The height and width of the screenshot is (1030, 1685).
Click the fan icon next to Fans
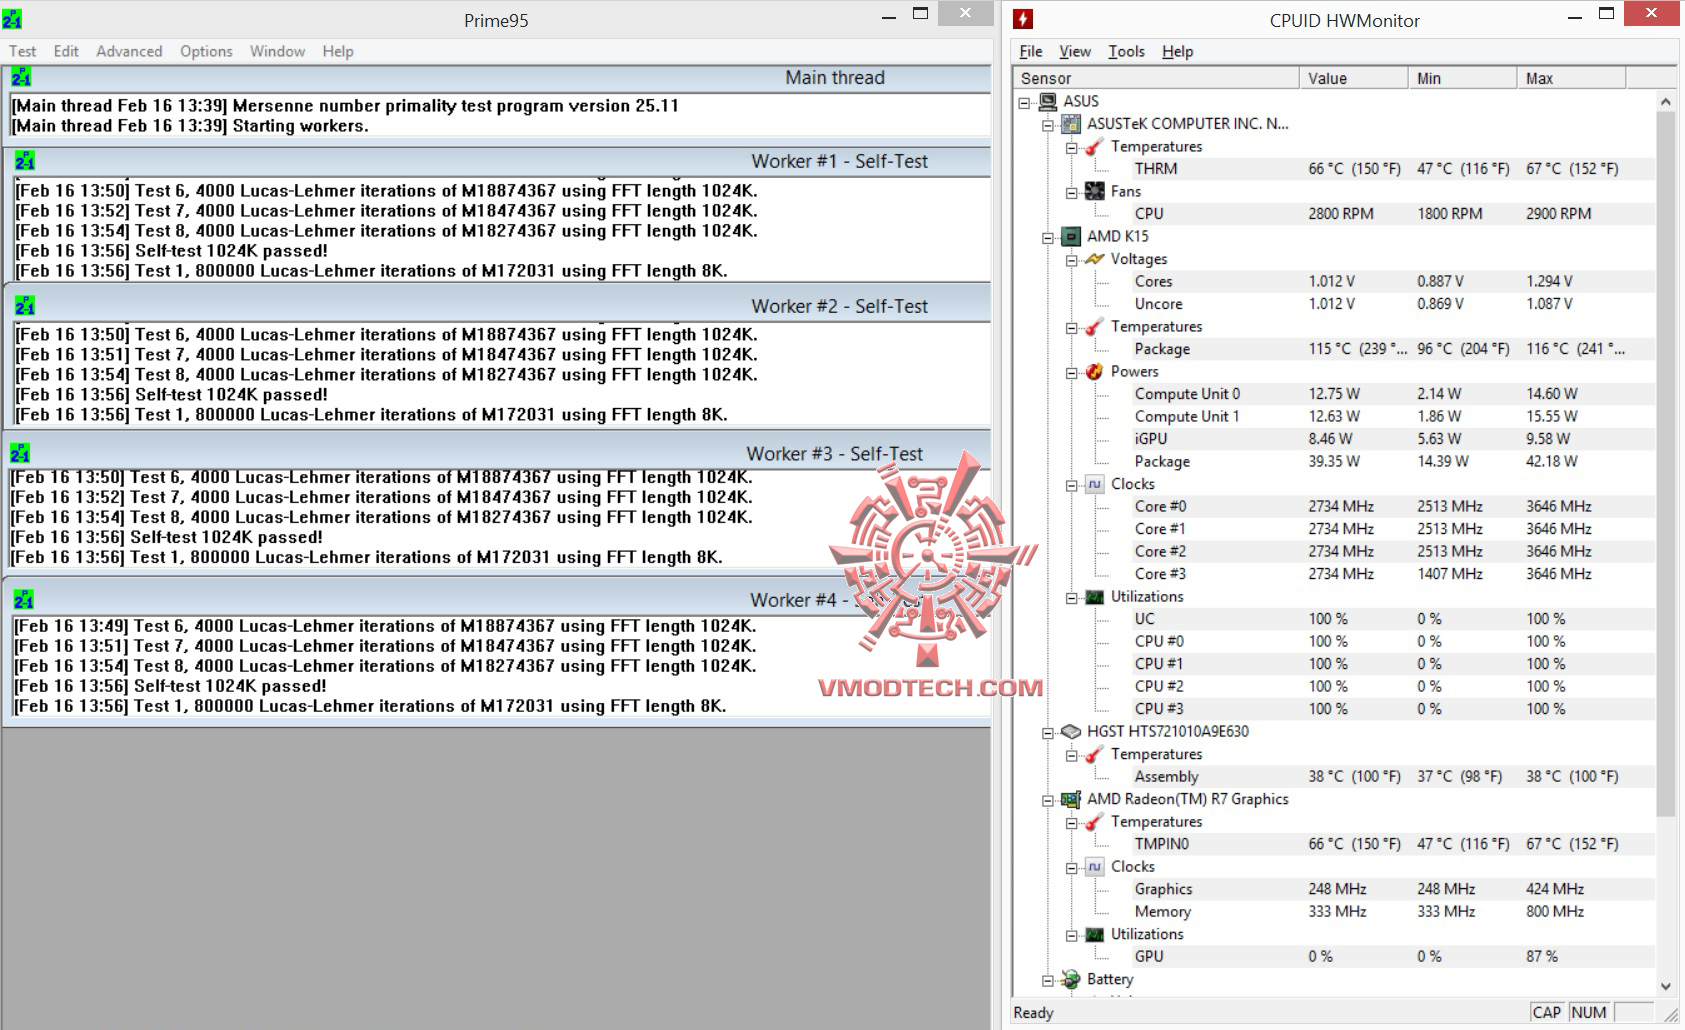[1095, 191]
